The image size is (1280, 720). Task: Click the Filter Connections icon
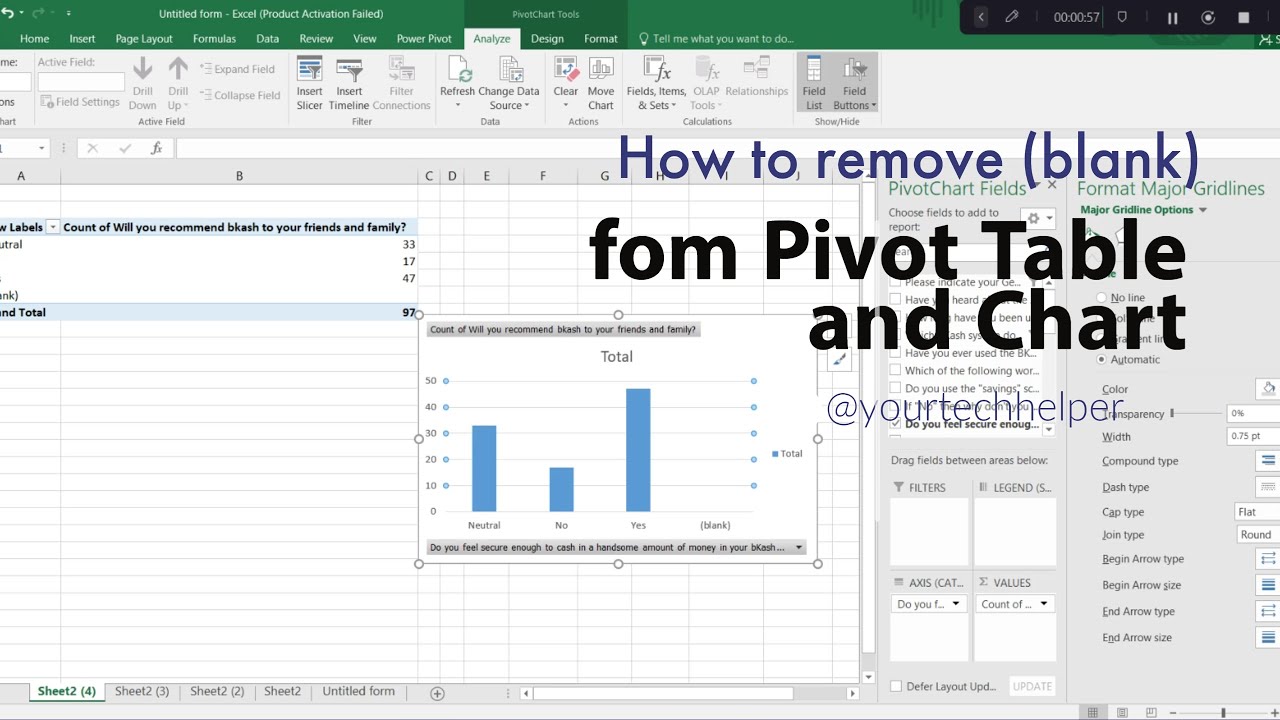pos(401,84)
